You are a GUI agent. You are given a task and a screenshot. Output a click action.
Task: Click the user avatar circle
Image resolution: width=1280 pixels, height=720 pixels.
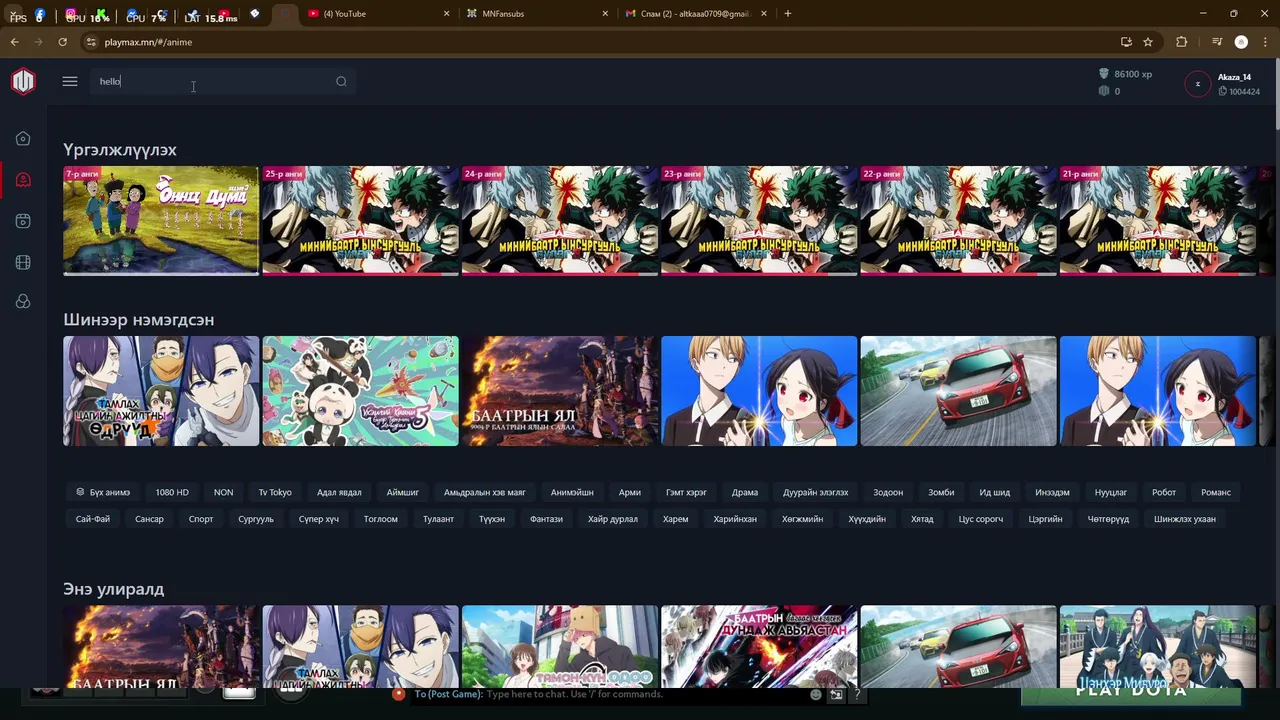pos(1198,84)
